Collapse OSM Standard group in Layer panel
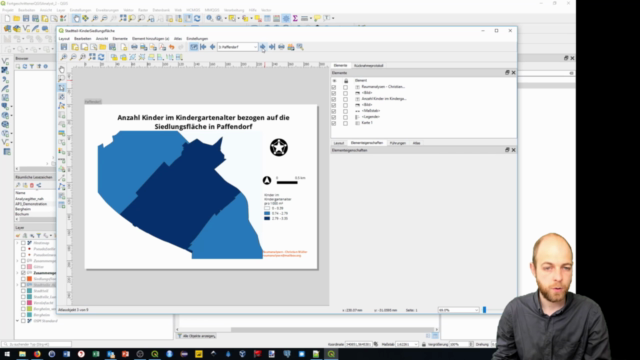Screen dimensions: 640x360 click(x=18, y=321)
